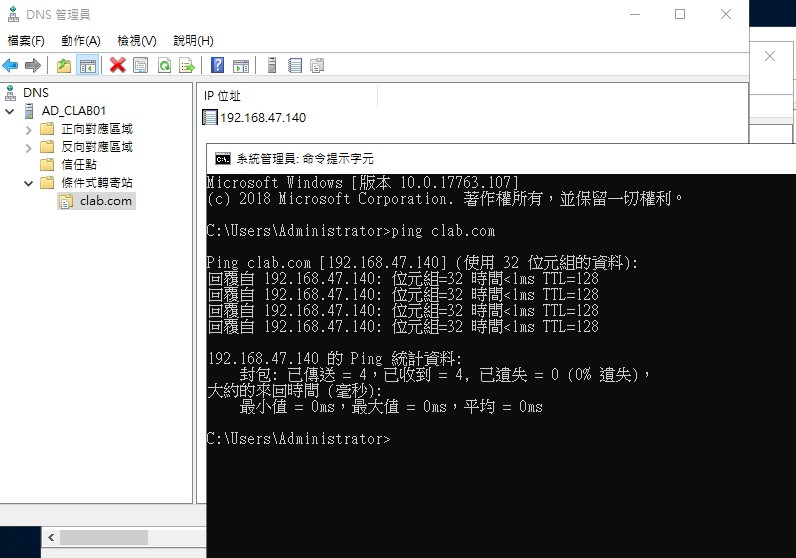Click the notebook record toolbar icon
The width and height of the screenshot is (796, 558).
(295, 65)
